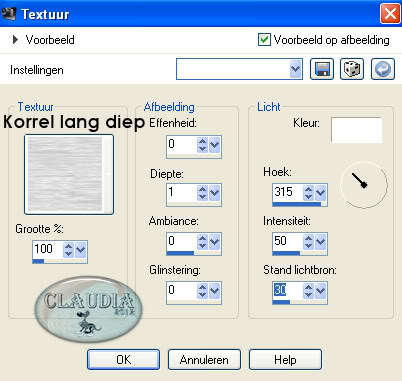Open the Intensiteit slider dropdown
This screenshot has width=402, height=381.
[x=320, y=242]
